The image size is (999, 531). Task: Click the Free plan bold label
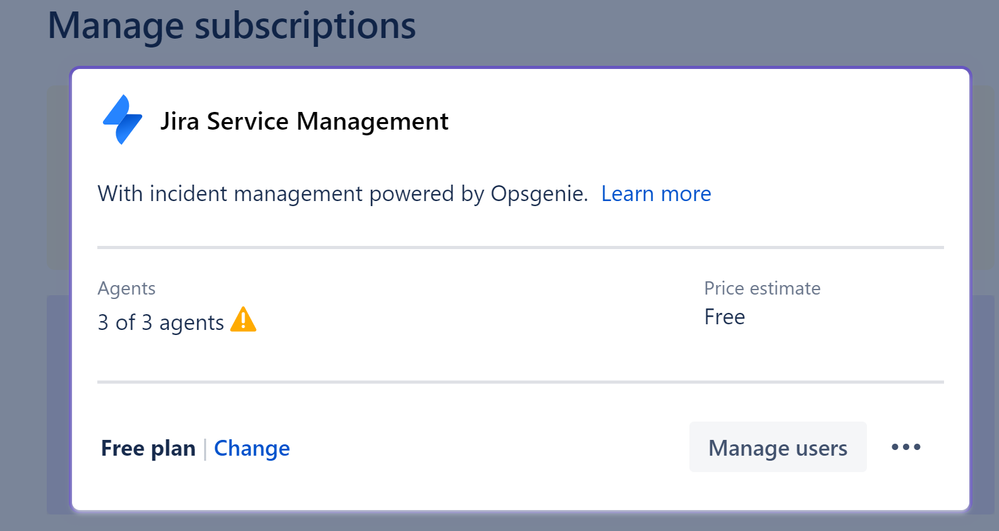[148, 448]
